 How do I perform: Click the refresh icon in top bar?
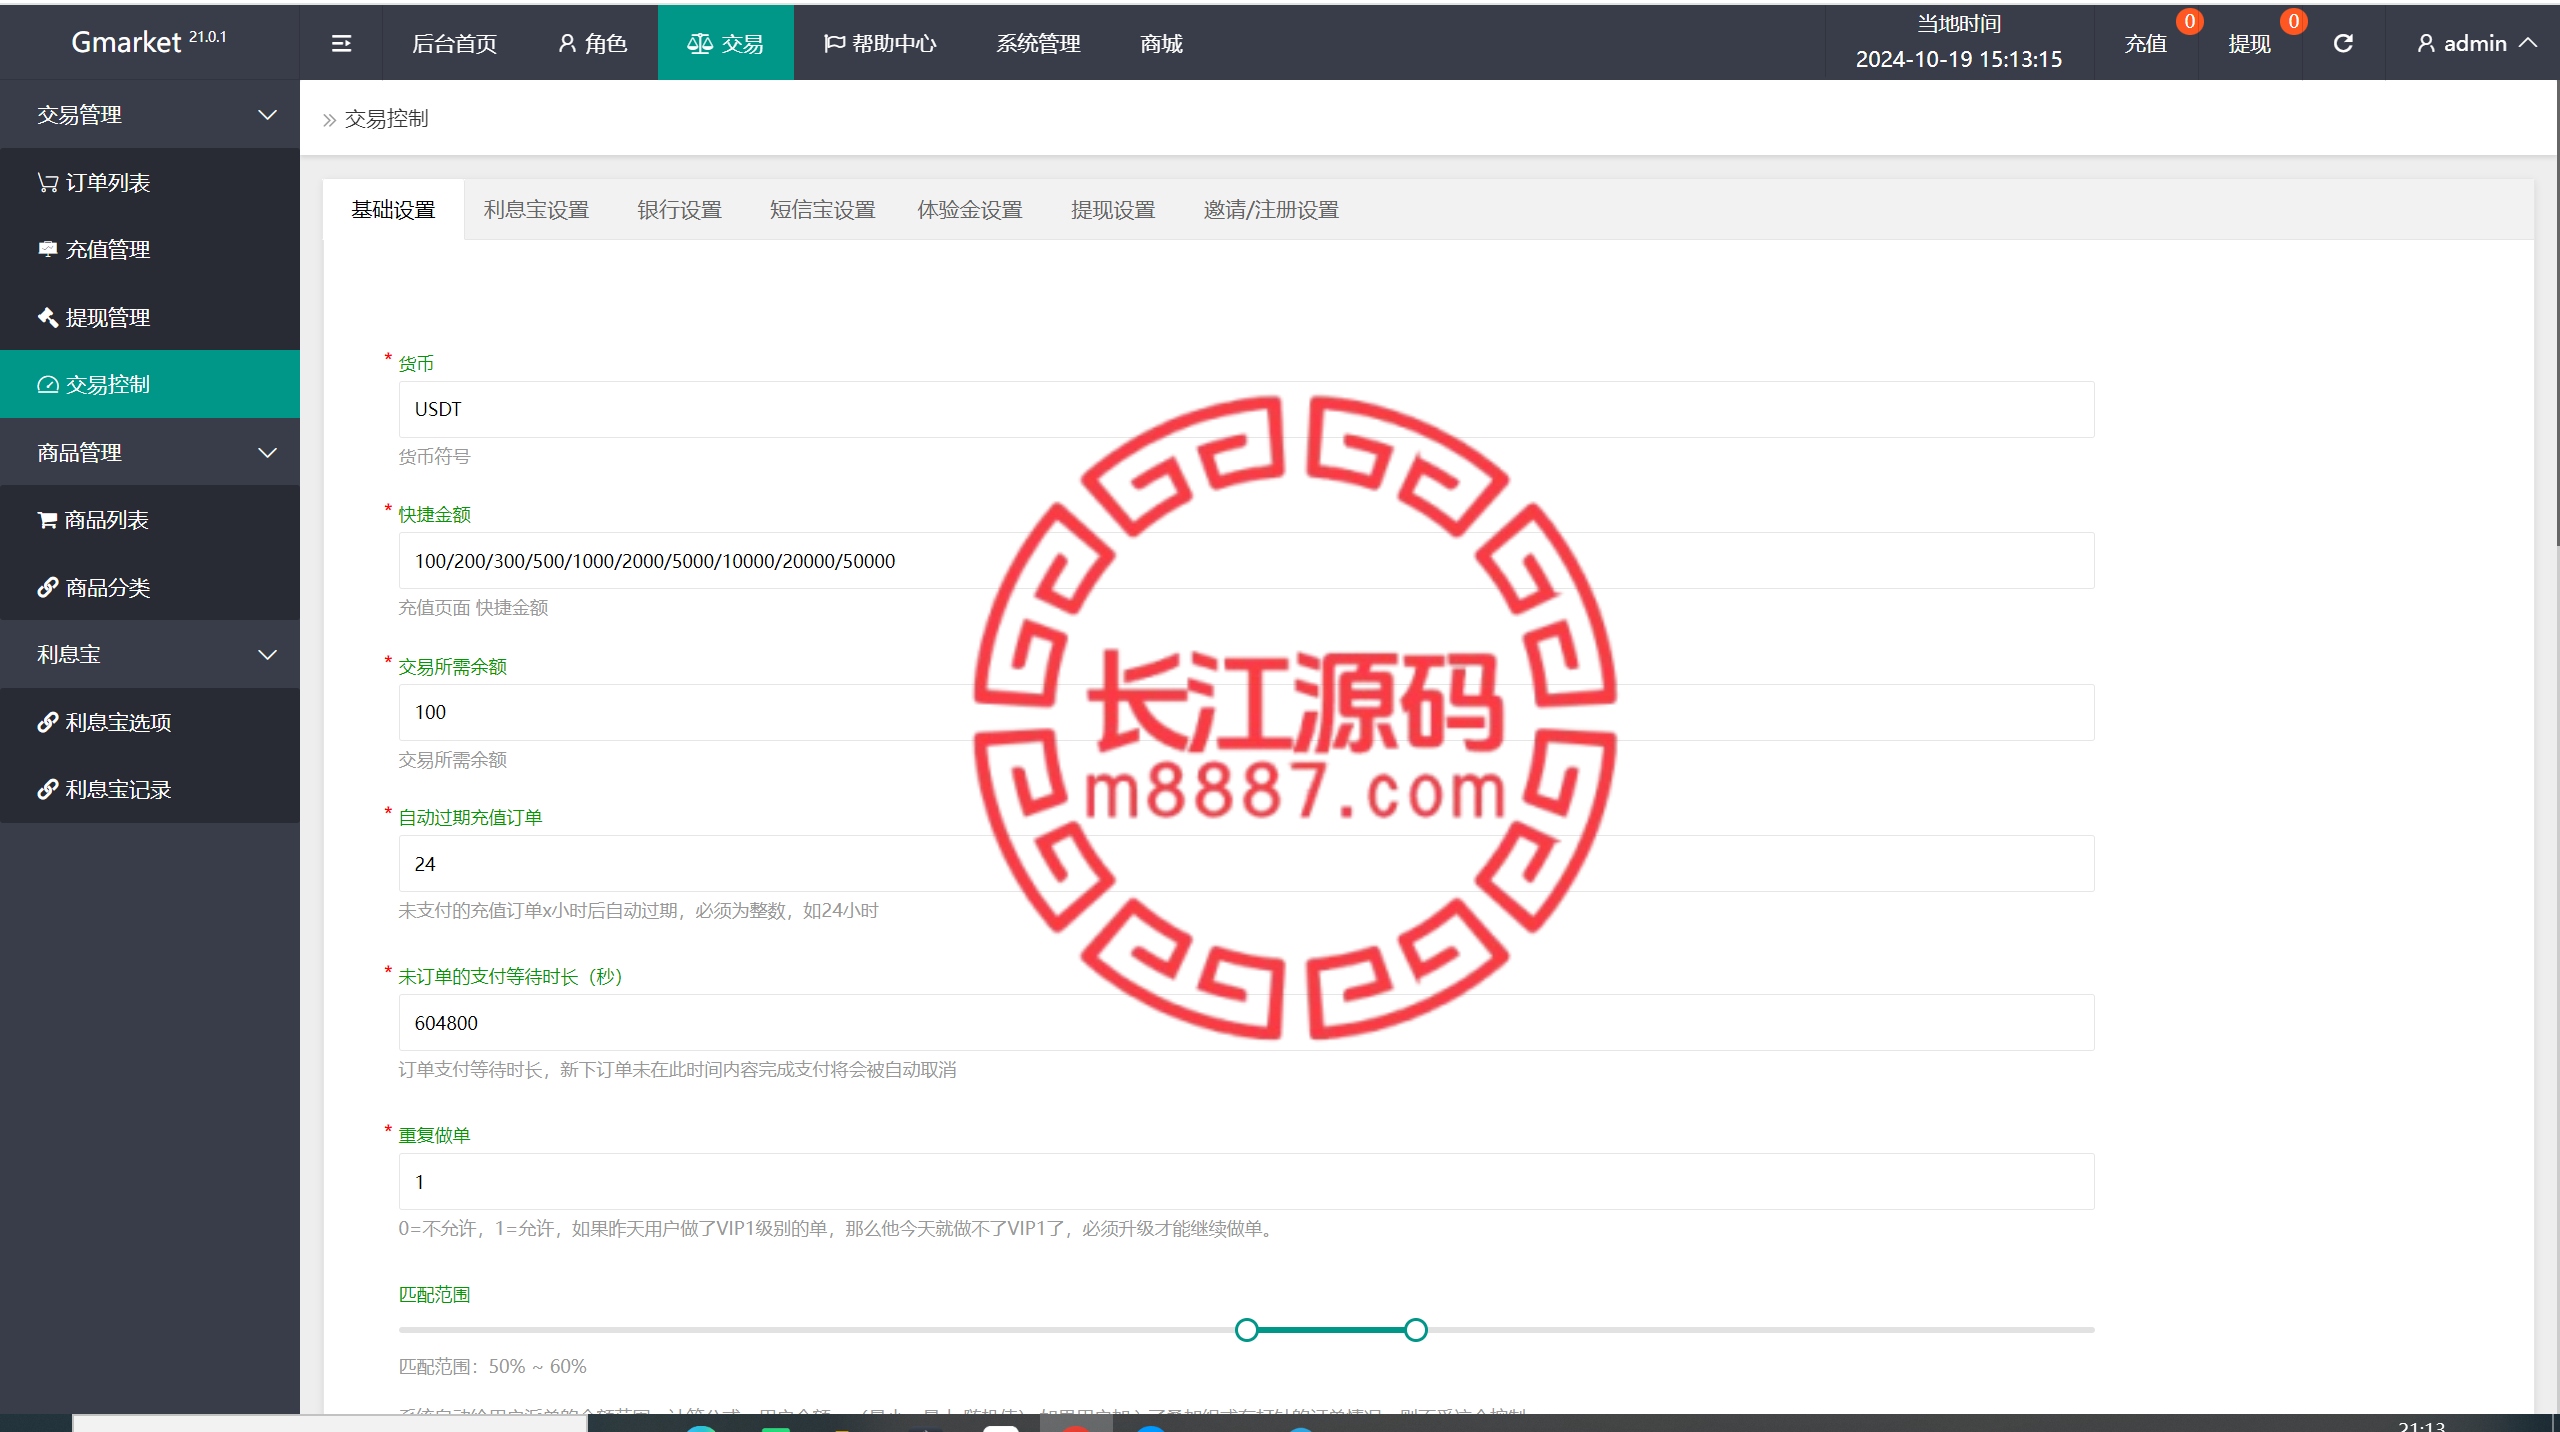click(2343, 43)
